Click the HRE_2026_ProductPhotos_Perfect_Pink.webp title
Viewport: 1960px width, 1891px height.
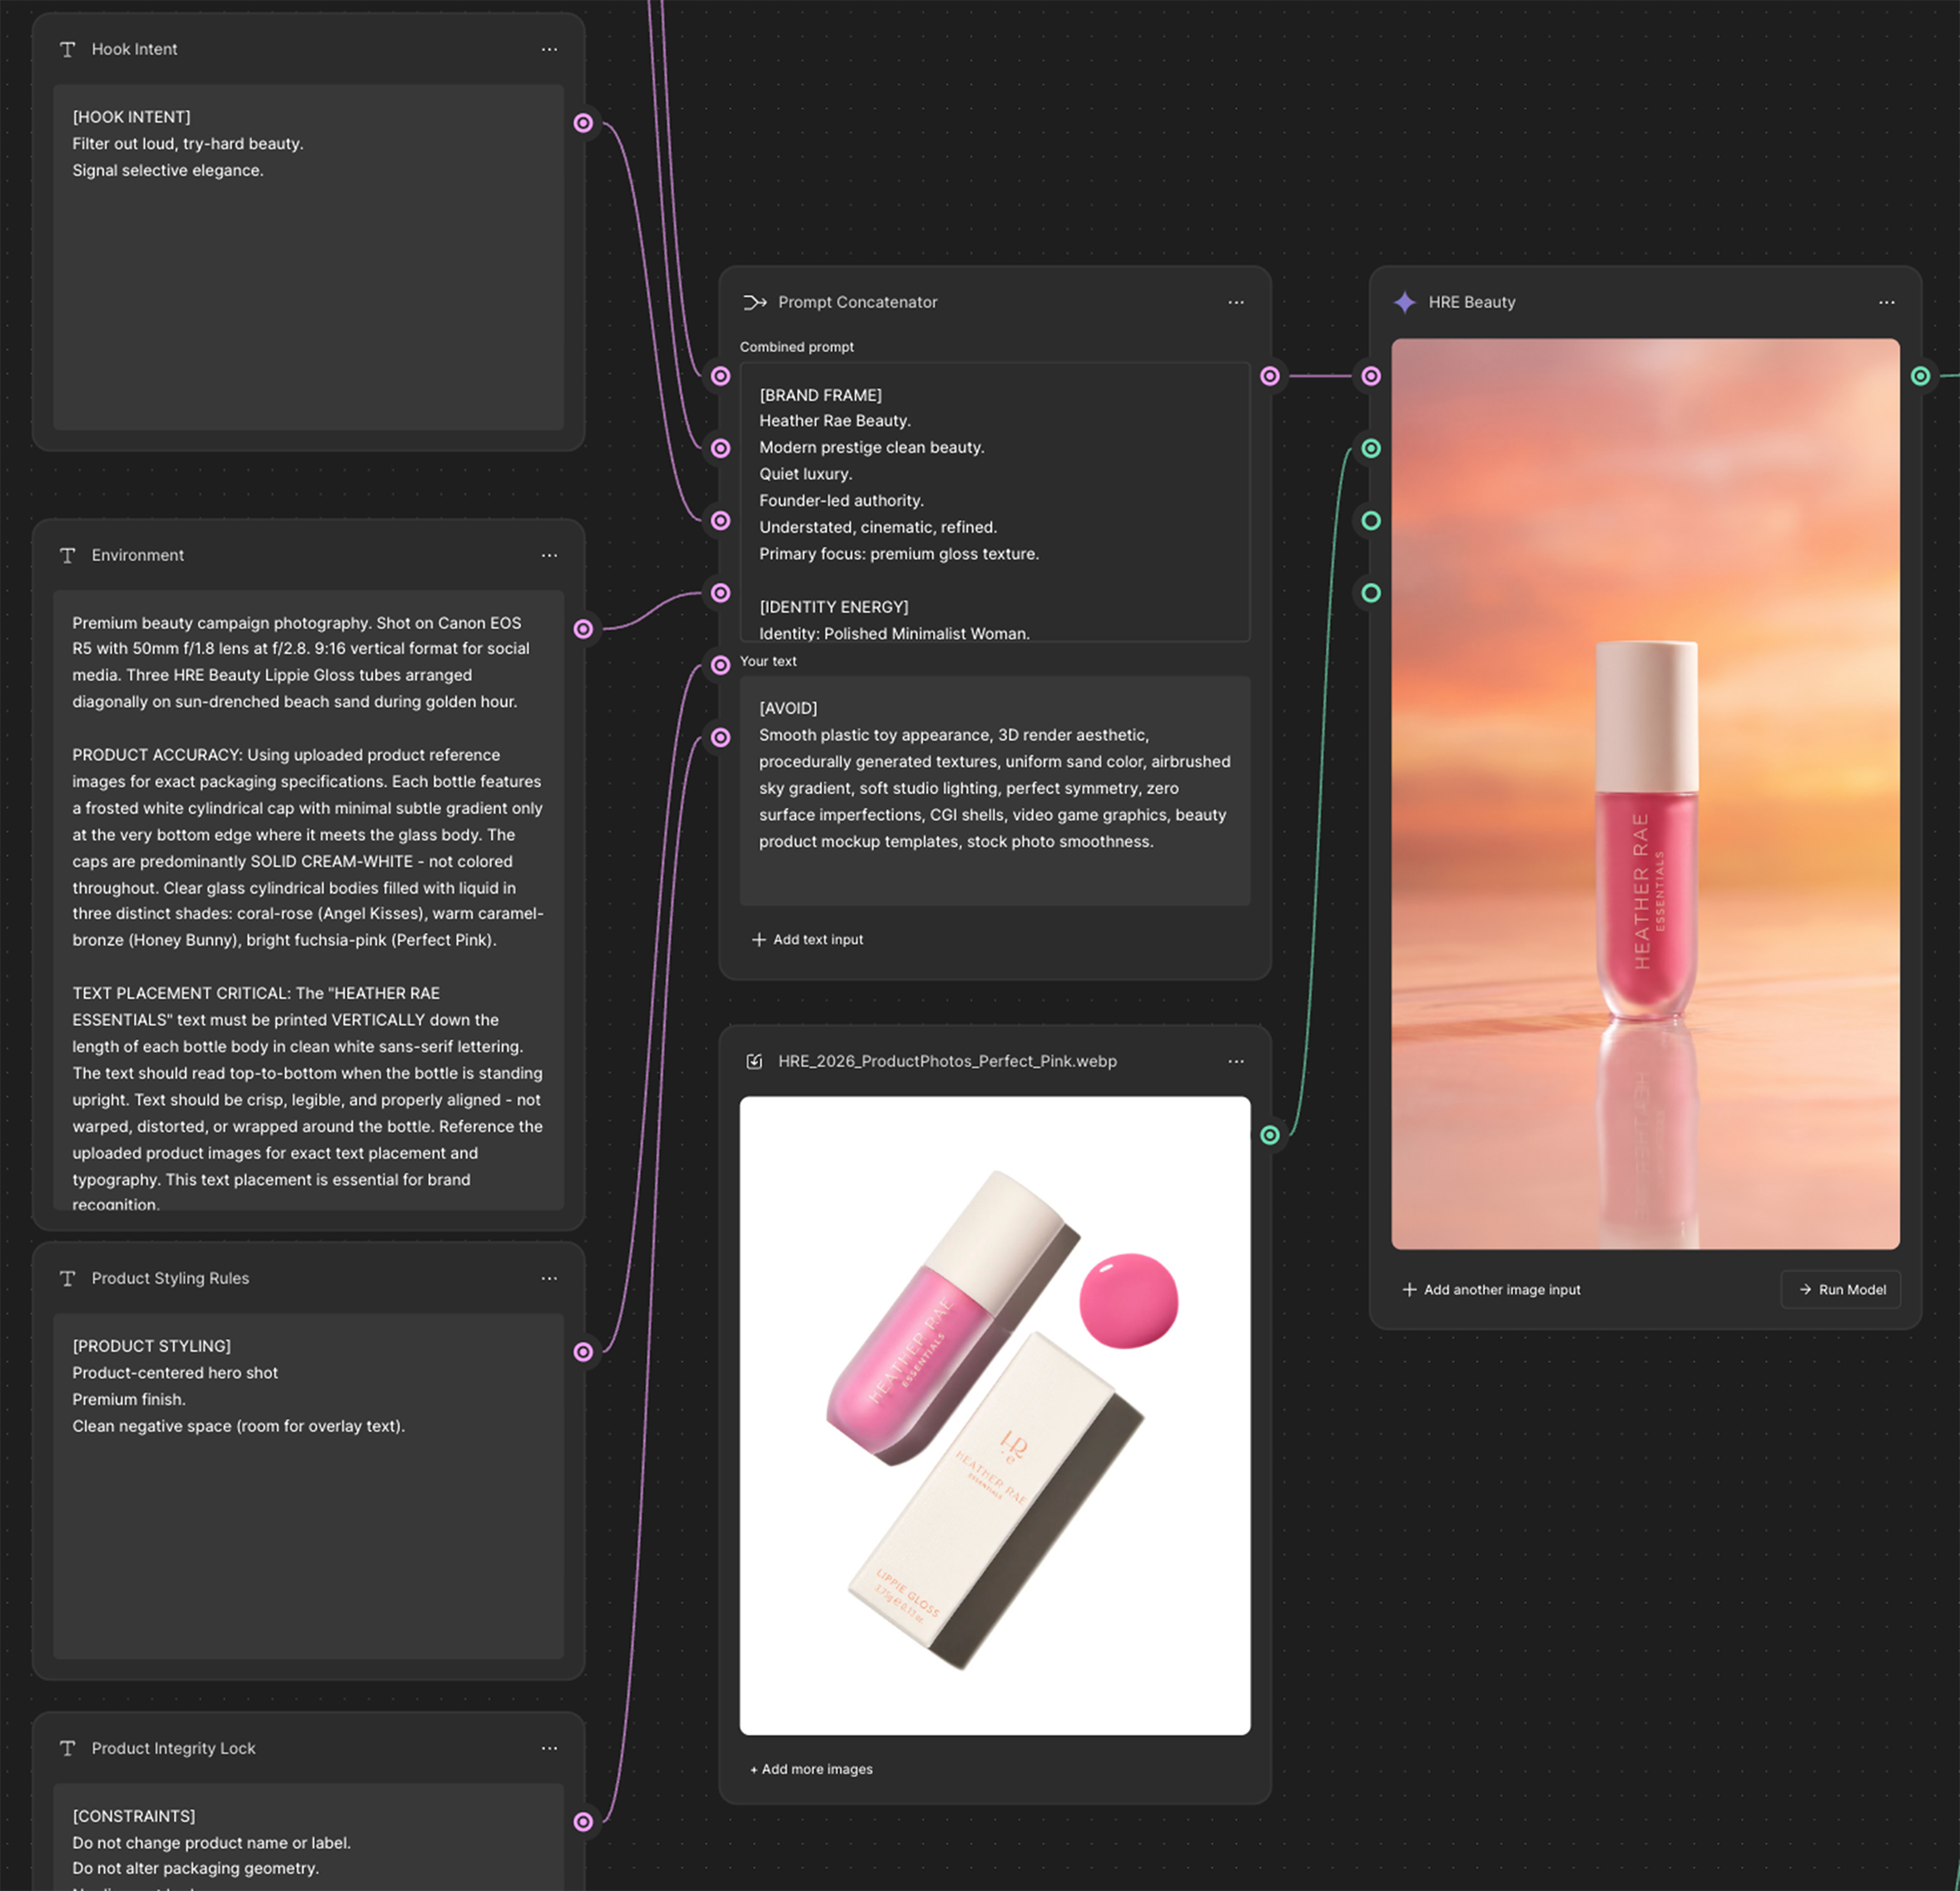(x=947, y=1061)
